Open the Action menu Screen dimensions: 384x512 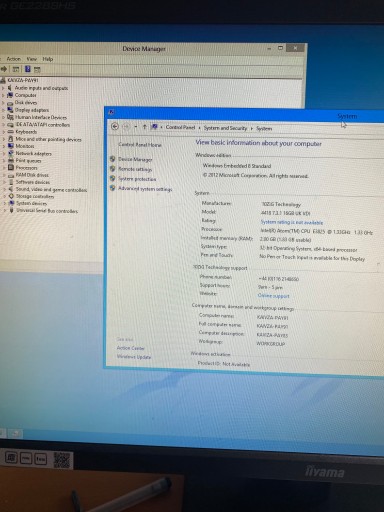[14, 59]
